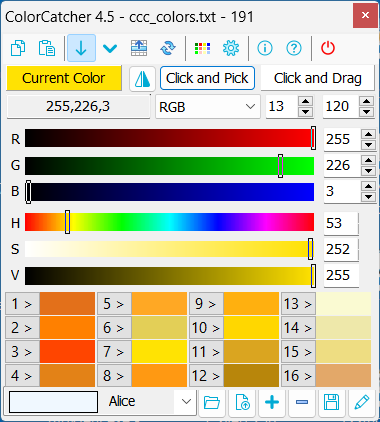Open the Alice named color dropdown
The image size is (380, 422).
click(186, 402)
